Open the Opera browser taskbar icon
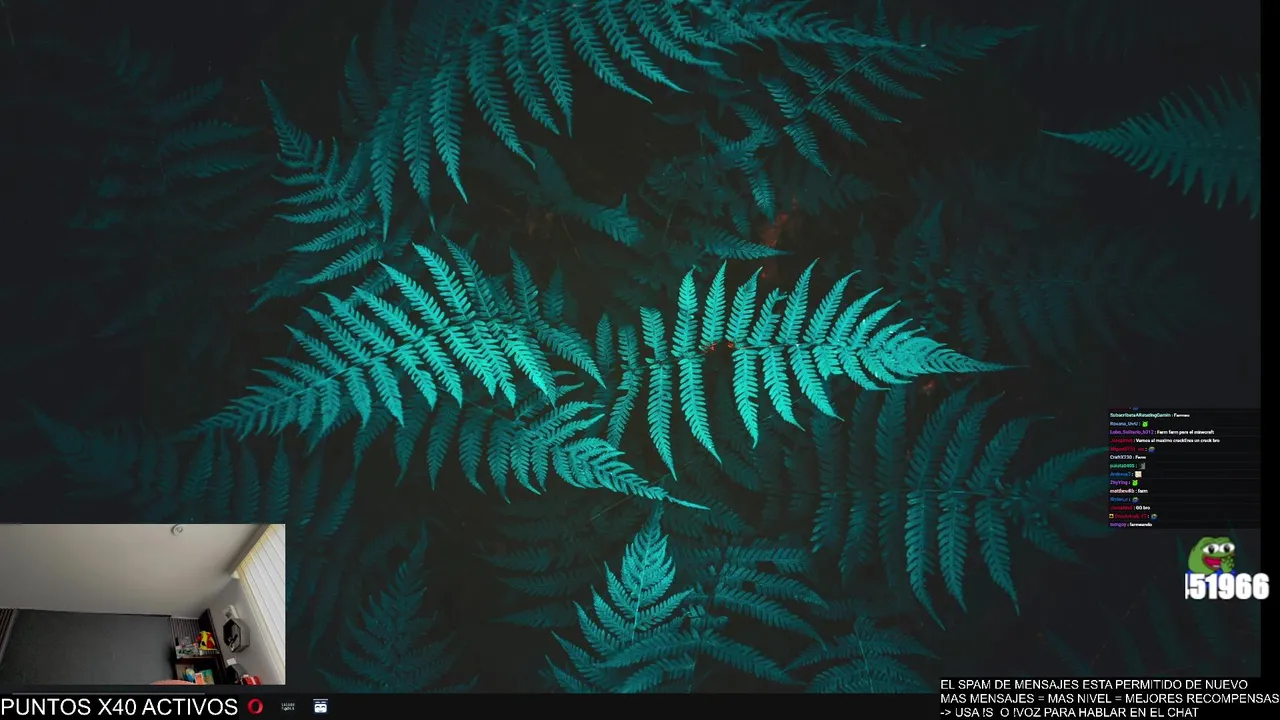 (256, 707)
